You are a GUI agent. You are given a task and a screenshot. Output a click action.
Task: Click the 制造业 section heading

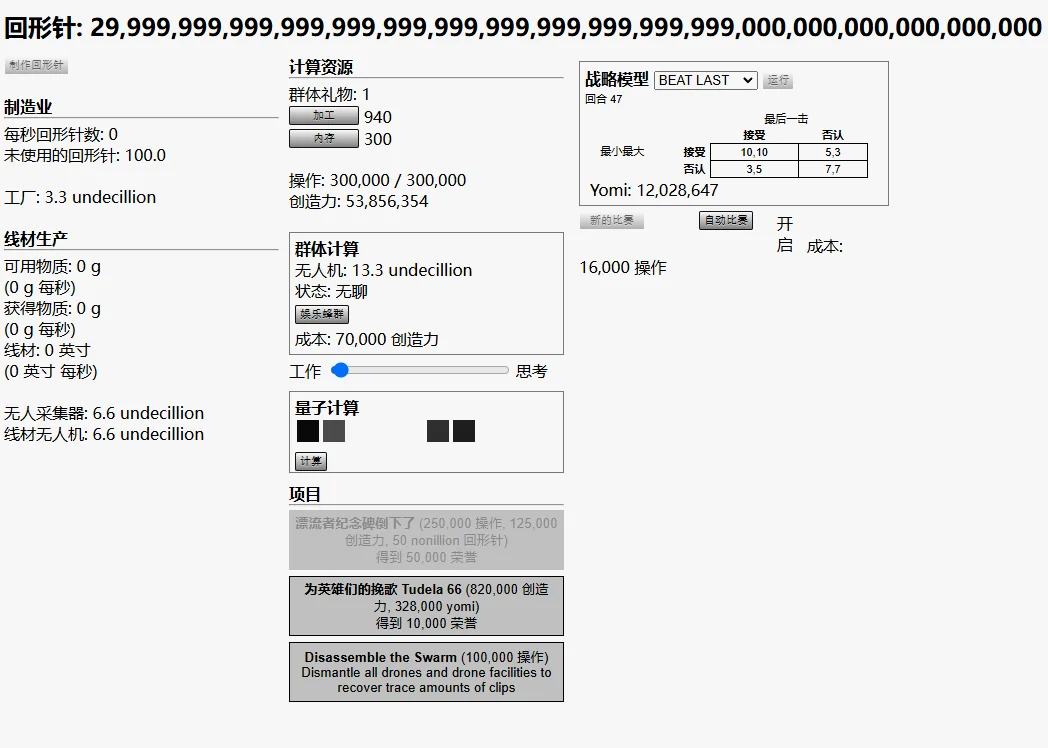(x=28, y=107)
